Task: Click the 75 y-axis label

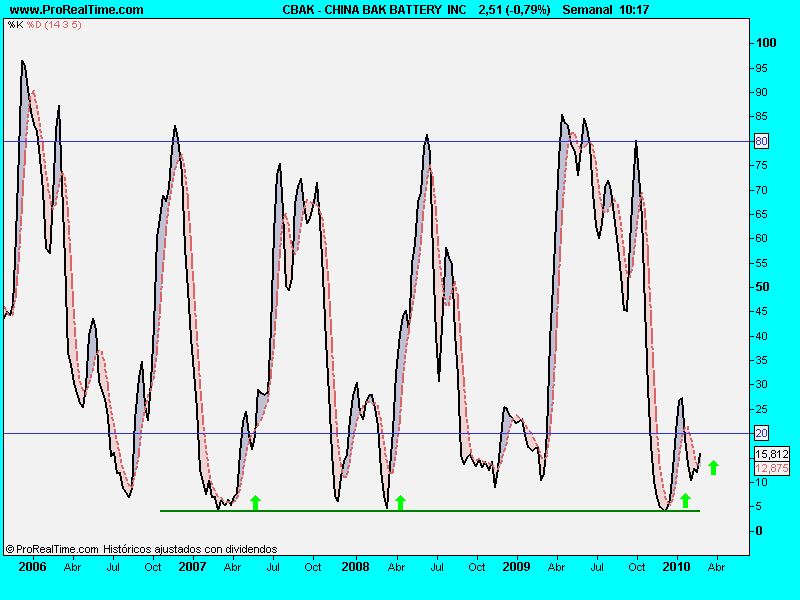Action: pos(761,165)
